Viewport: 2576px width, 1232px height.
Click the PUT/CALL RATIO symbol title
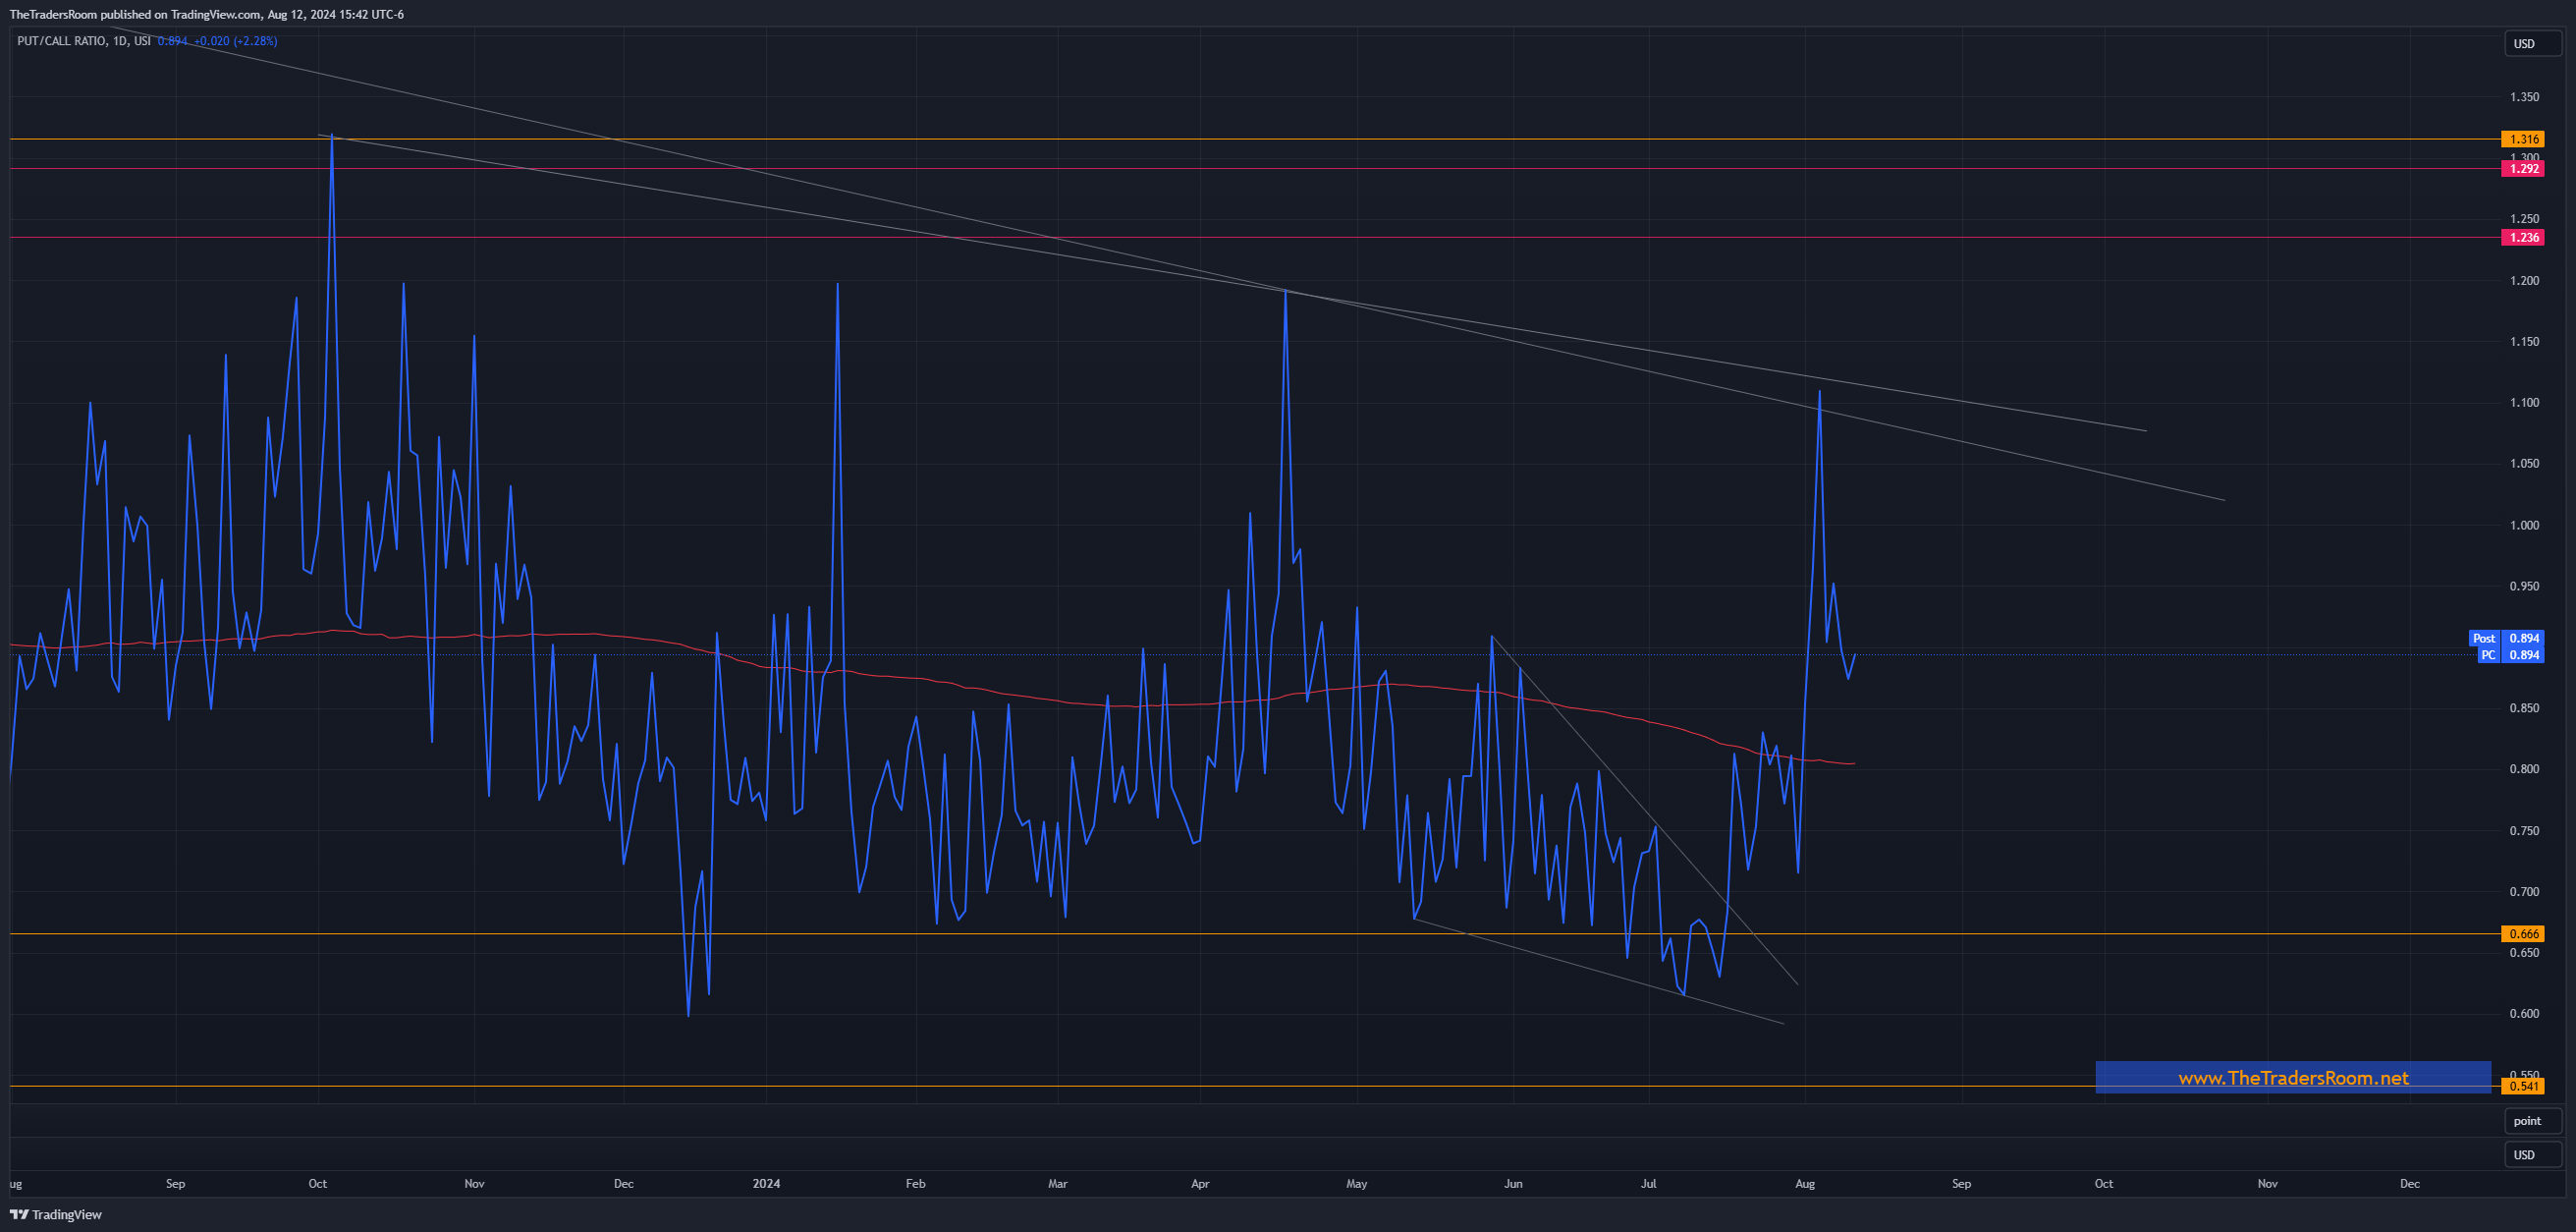coord(60,41)
